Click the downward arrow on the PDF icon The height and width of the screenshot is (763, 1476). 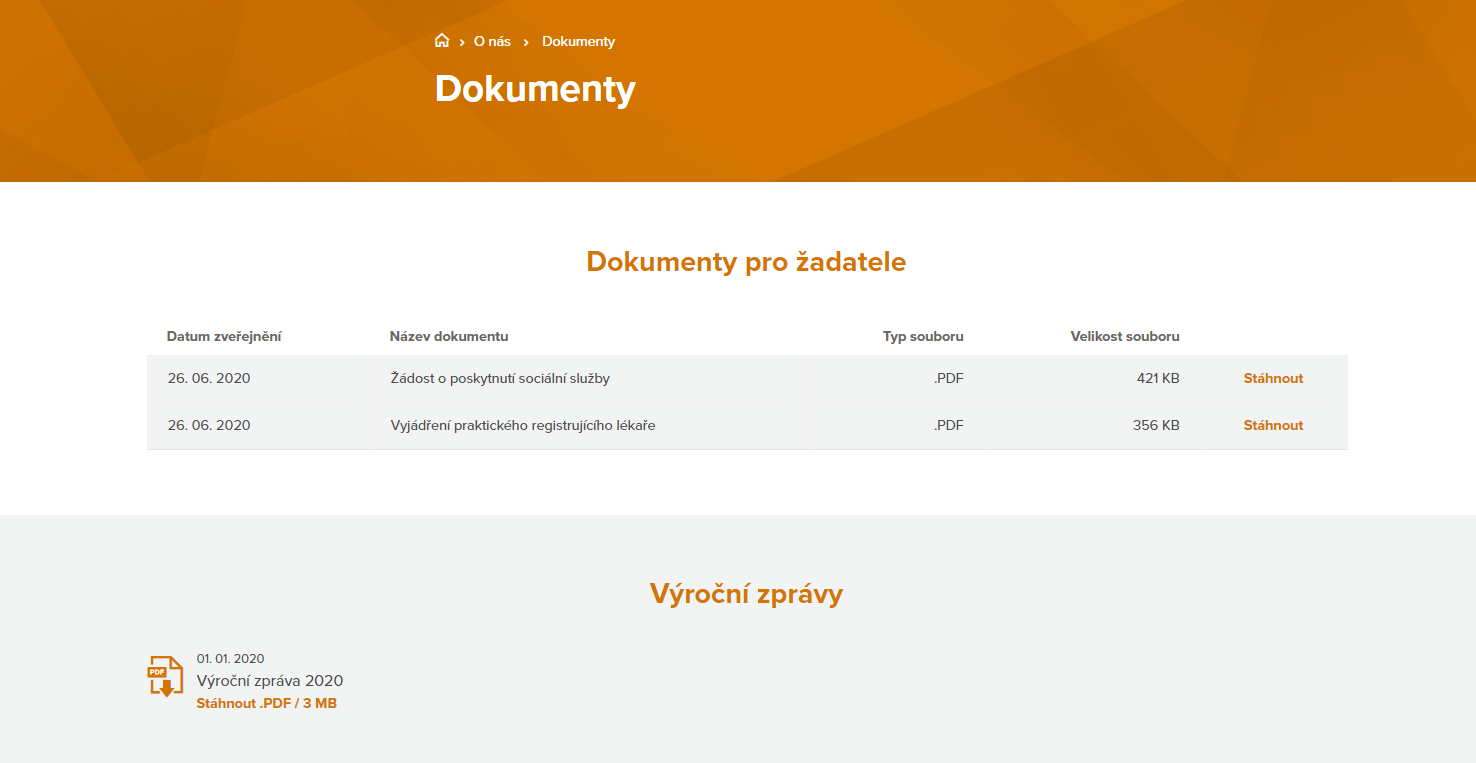pos(168,686)
